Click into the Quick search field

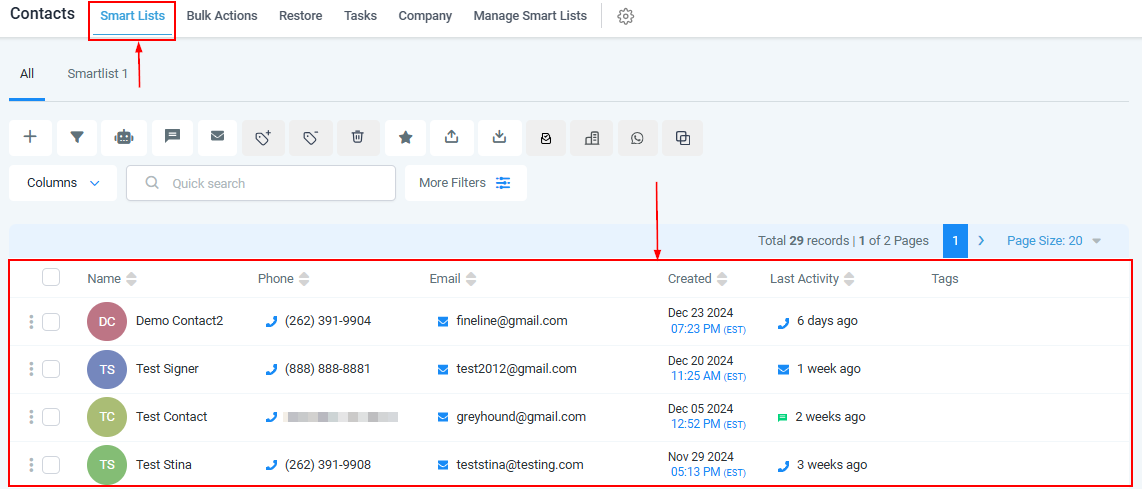click(x=261, y=183)
